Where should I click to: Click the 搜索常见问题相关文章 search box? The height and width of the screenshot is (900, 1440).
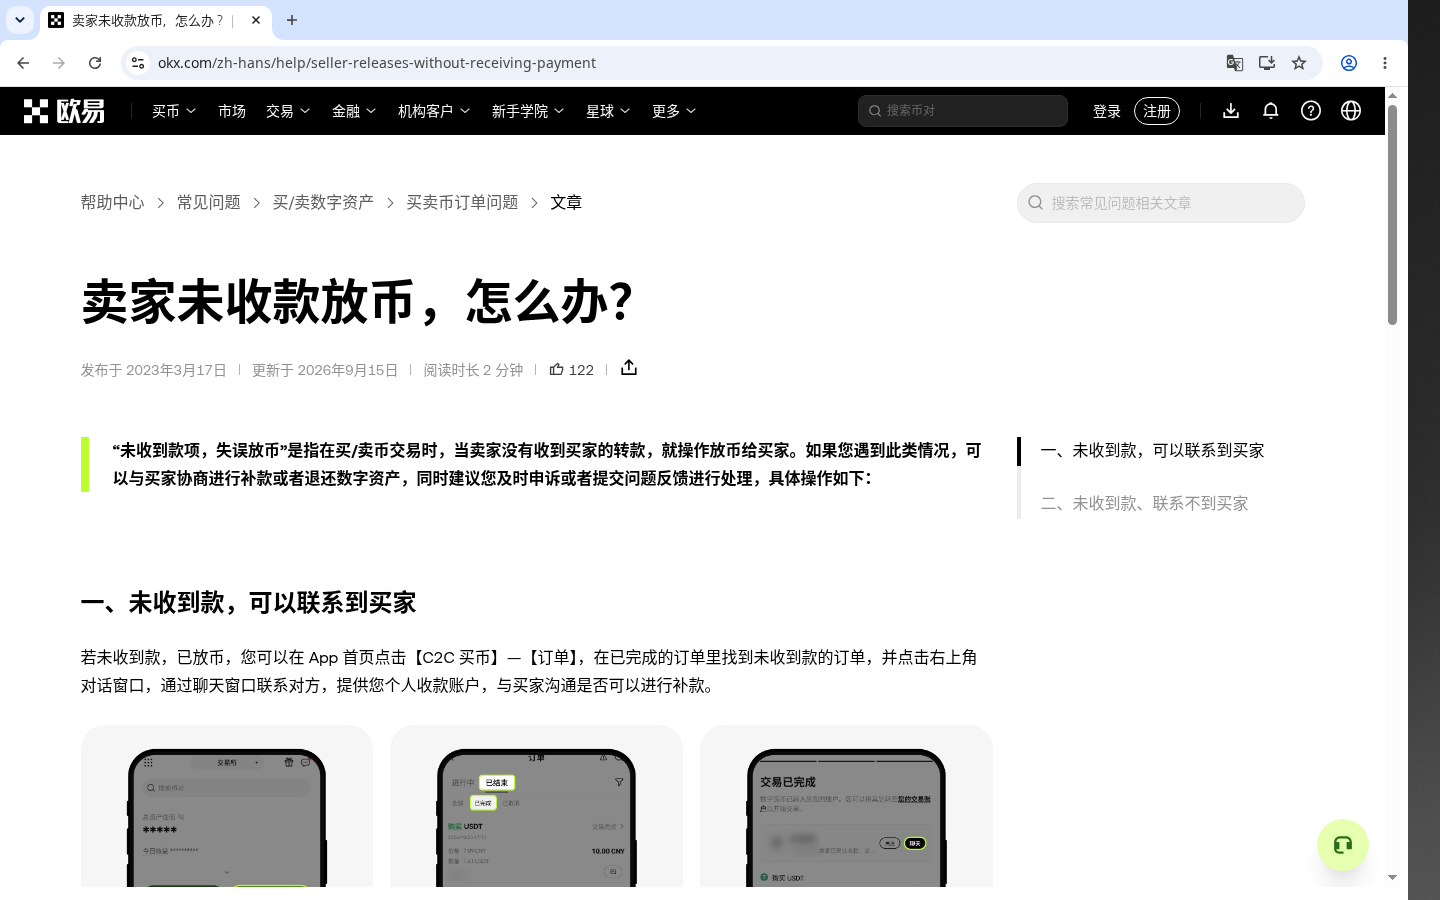coord(1161,203)
